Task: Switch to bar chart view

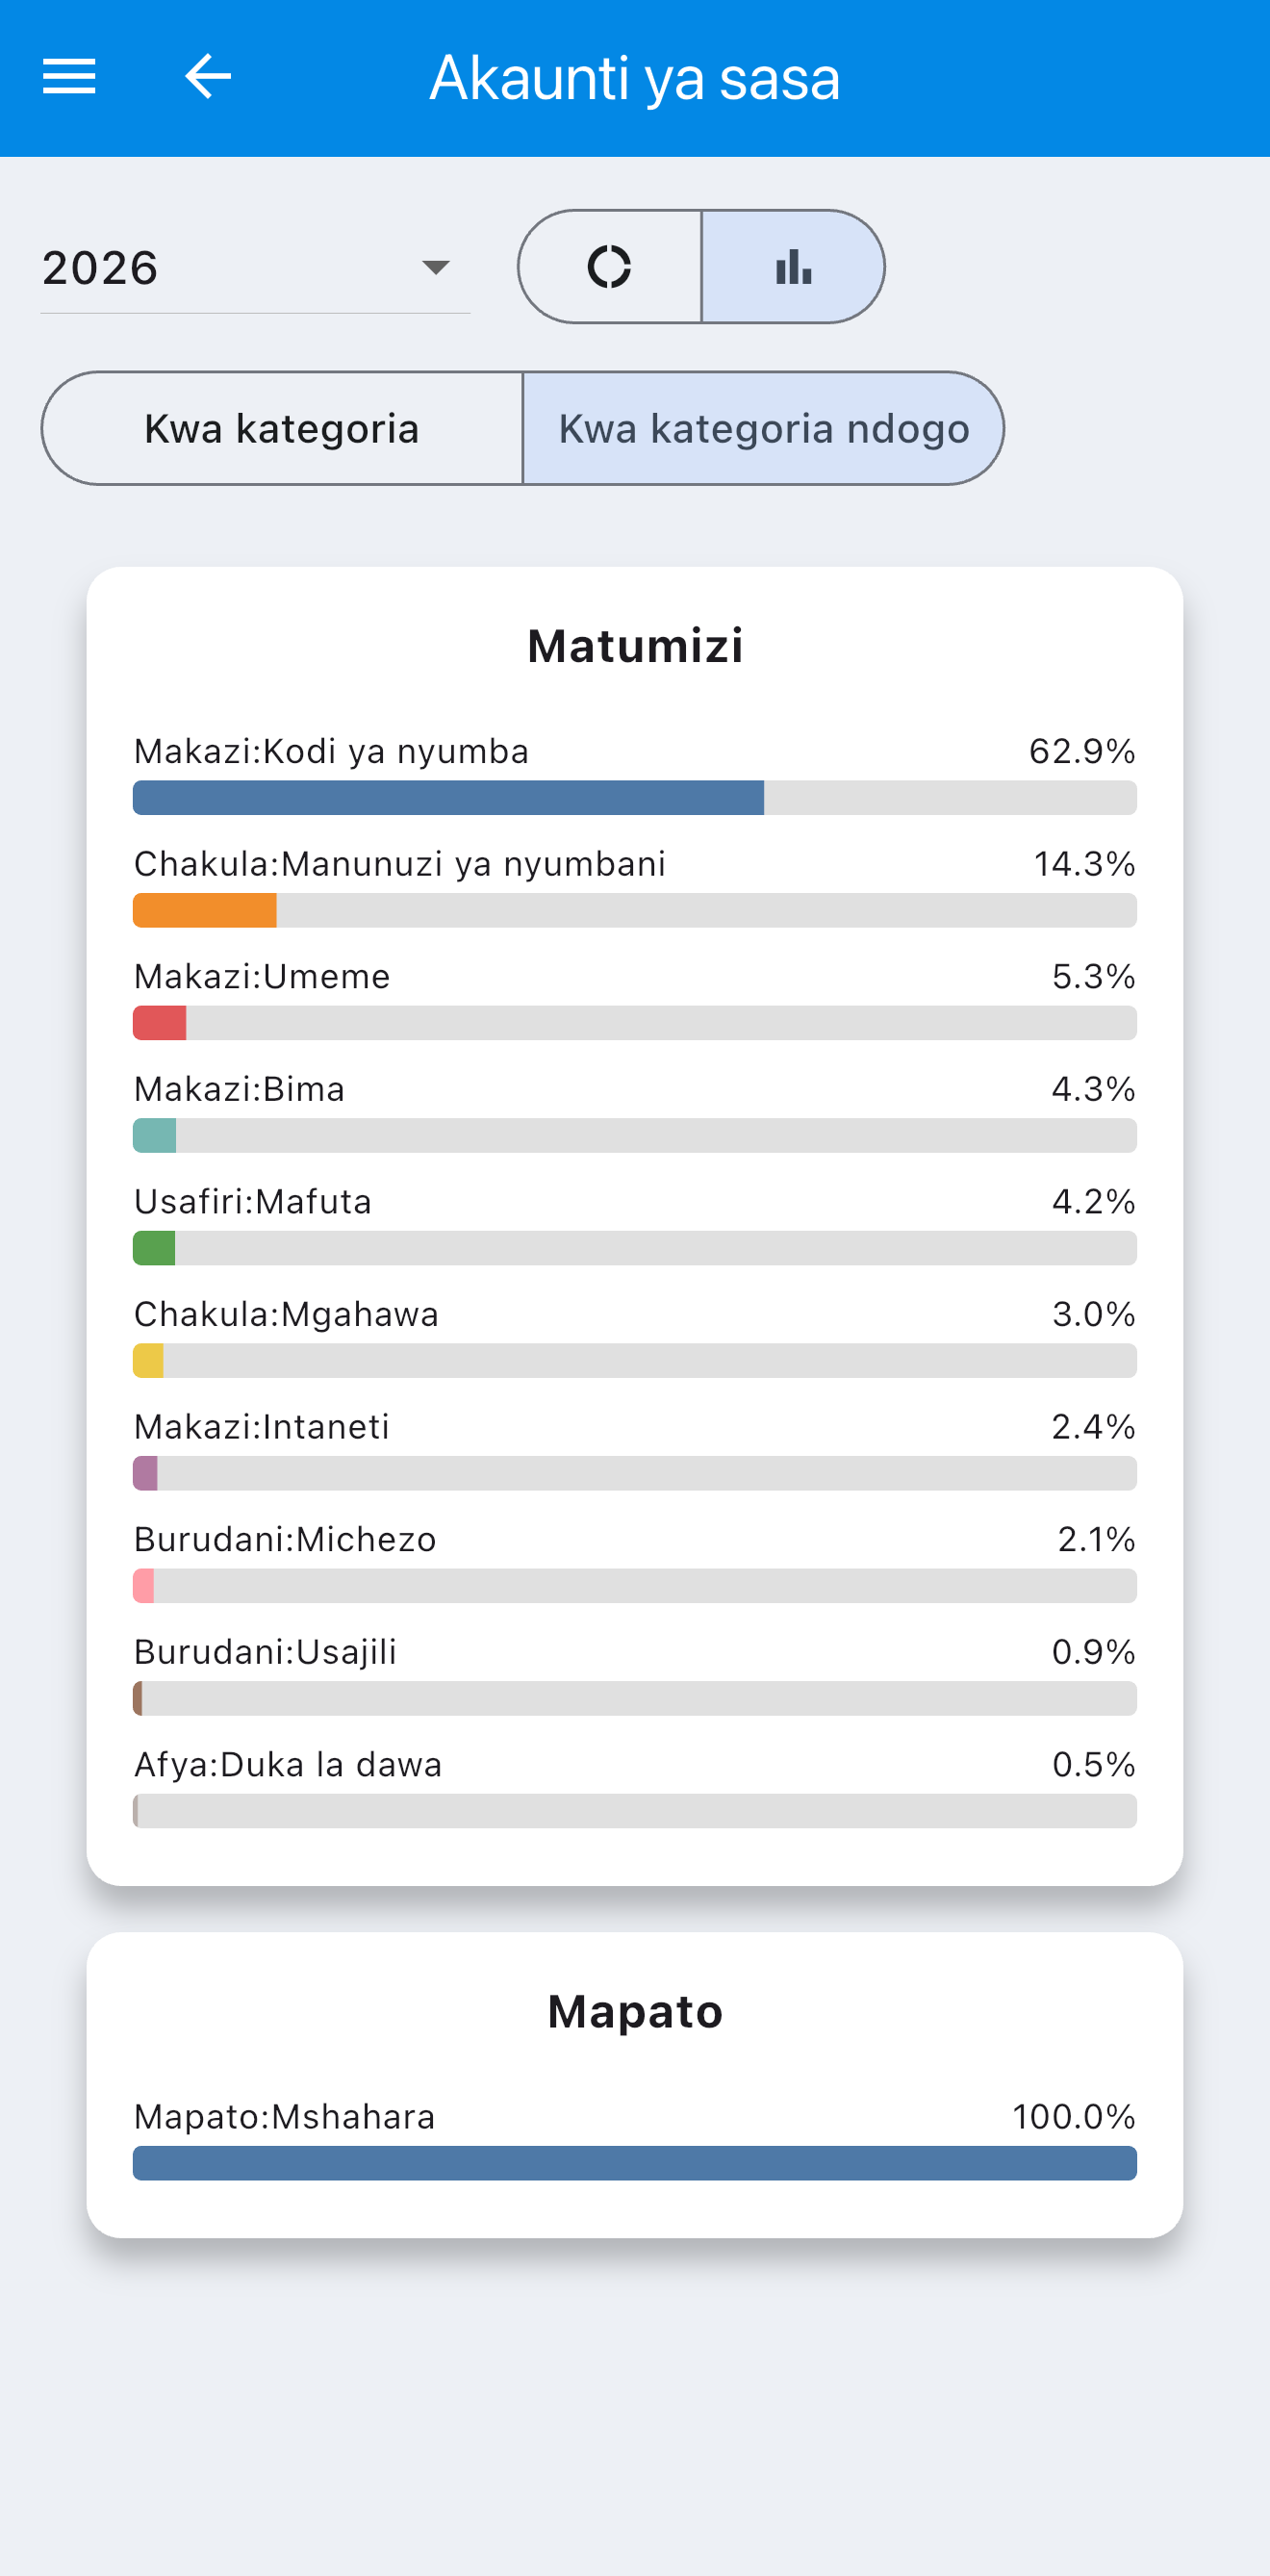Action: click(x=793, y=267)
